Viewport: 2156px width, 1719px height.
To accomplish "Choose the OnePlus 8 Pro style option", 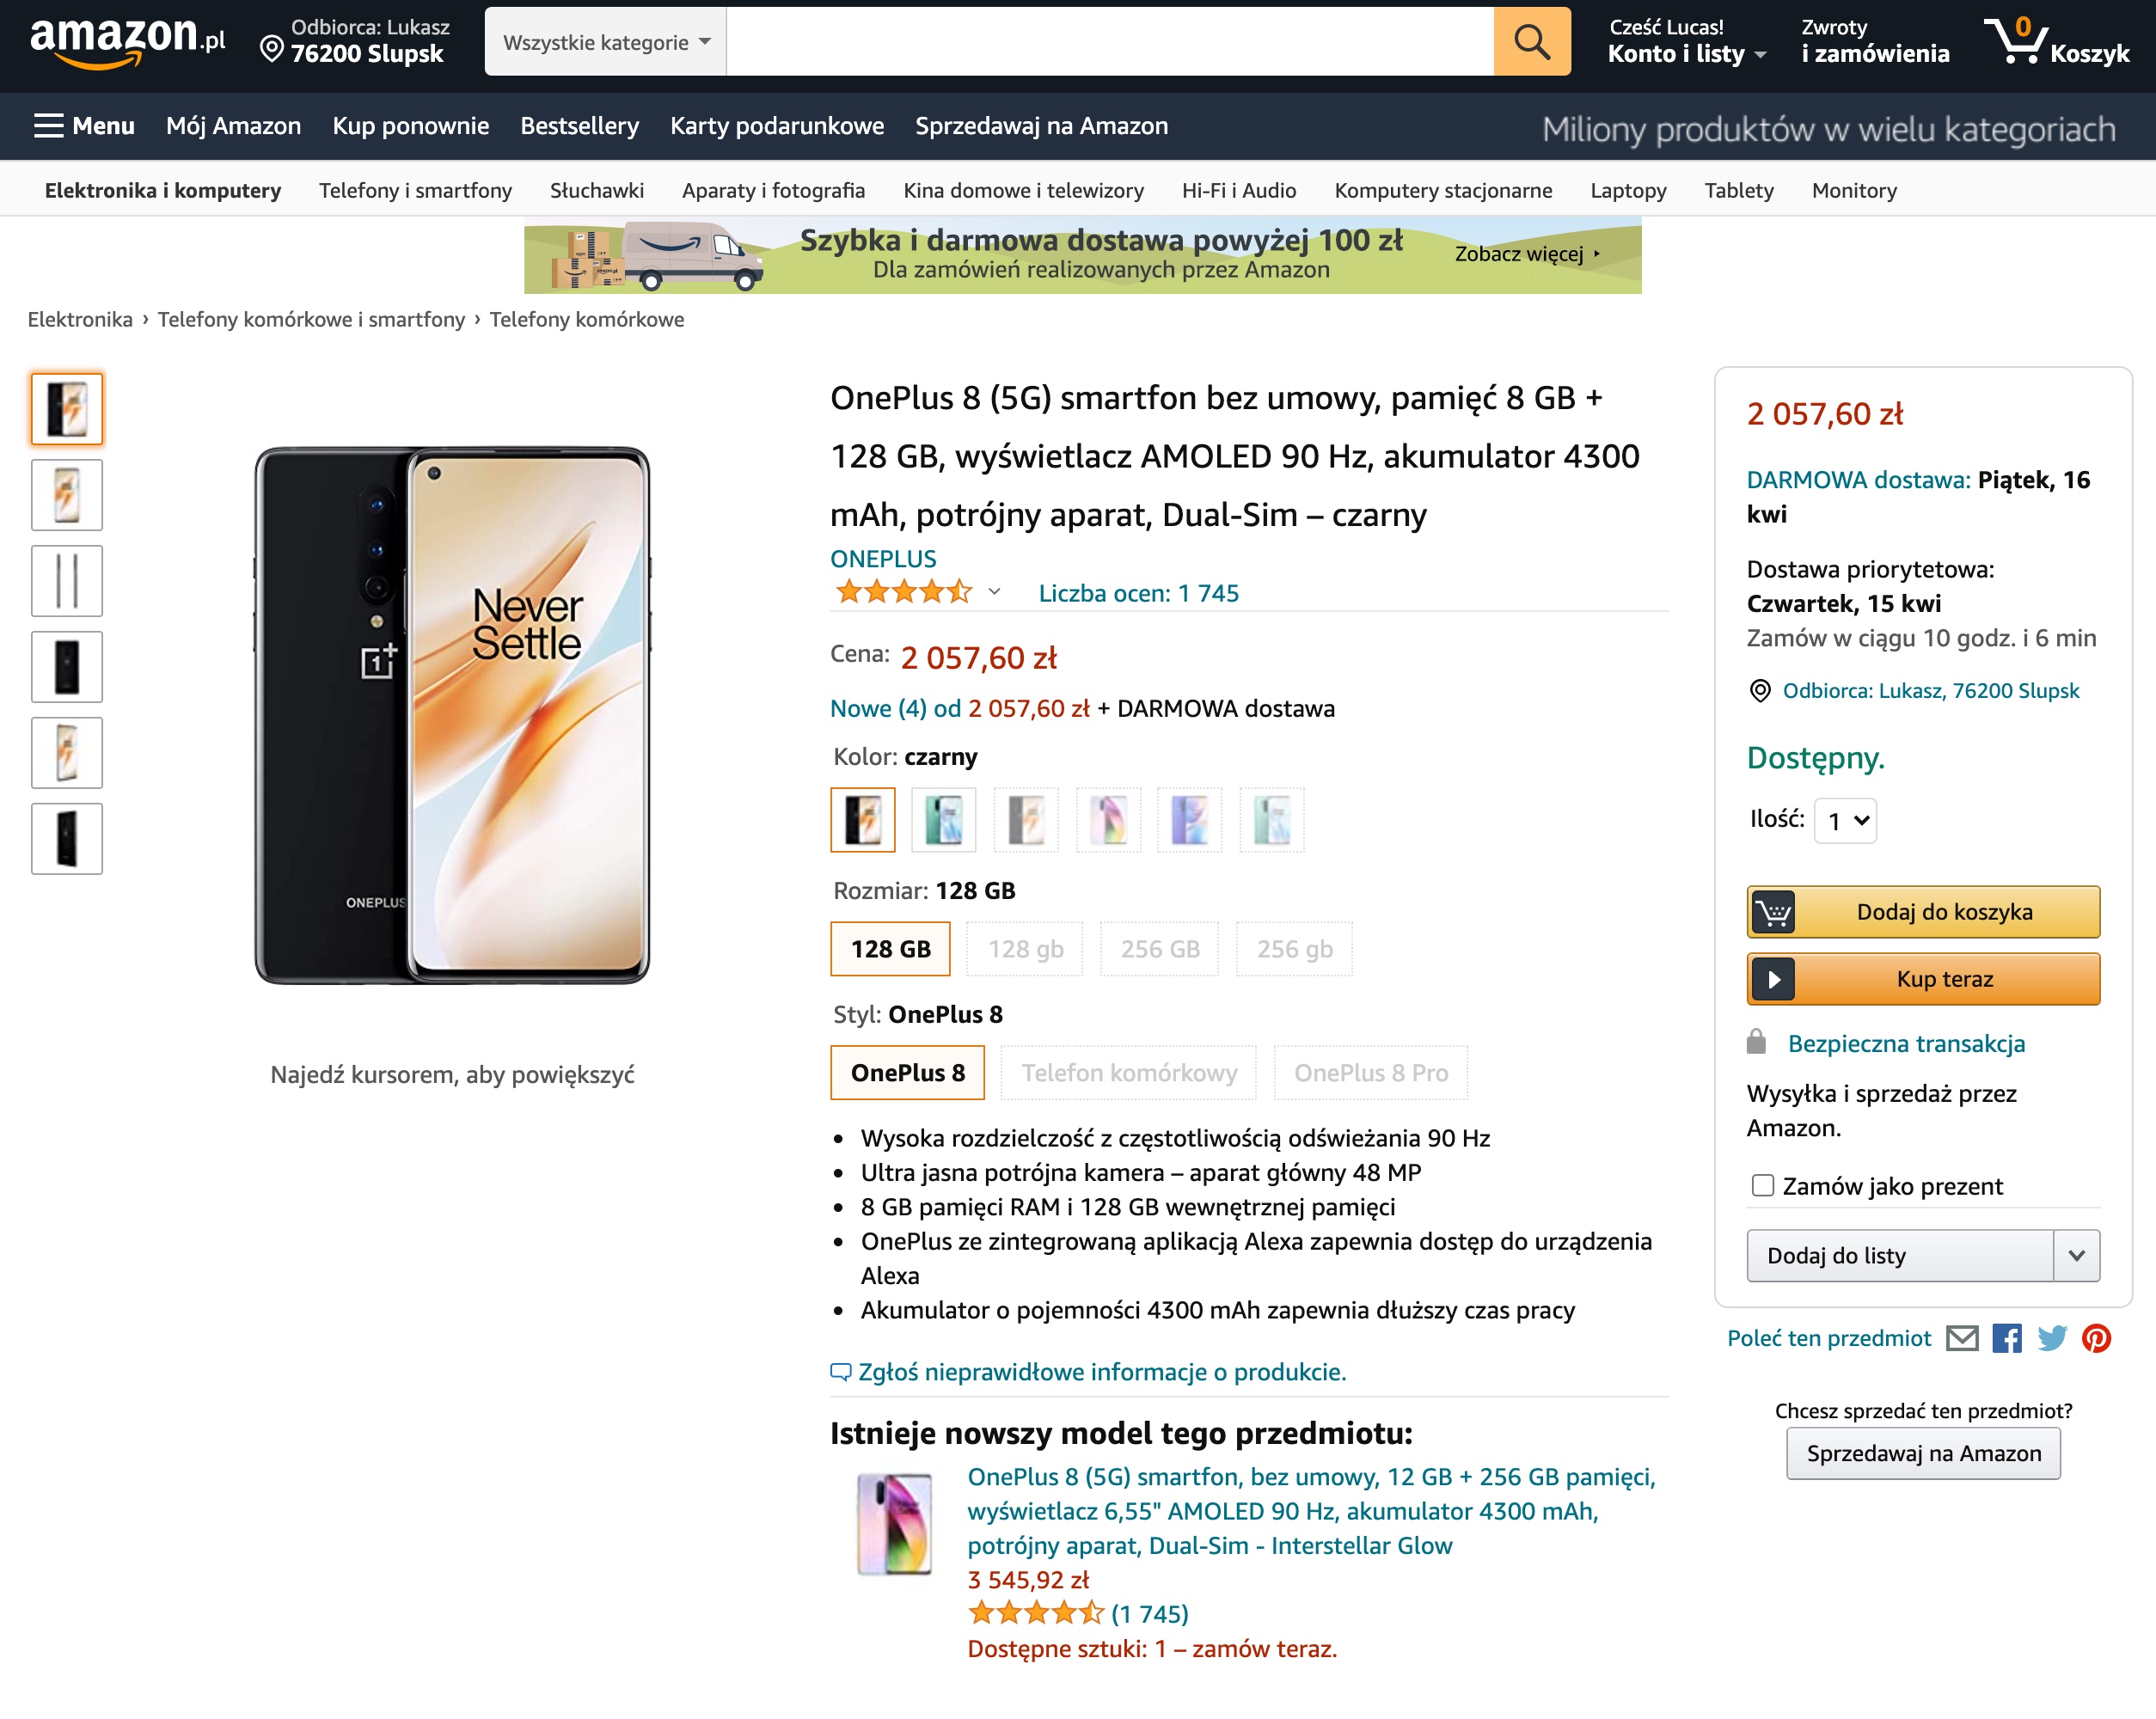I will coord(1370,1072).
